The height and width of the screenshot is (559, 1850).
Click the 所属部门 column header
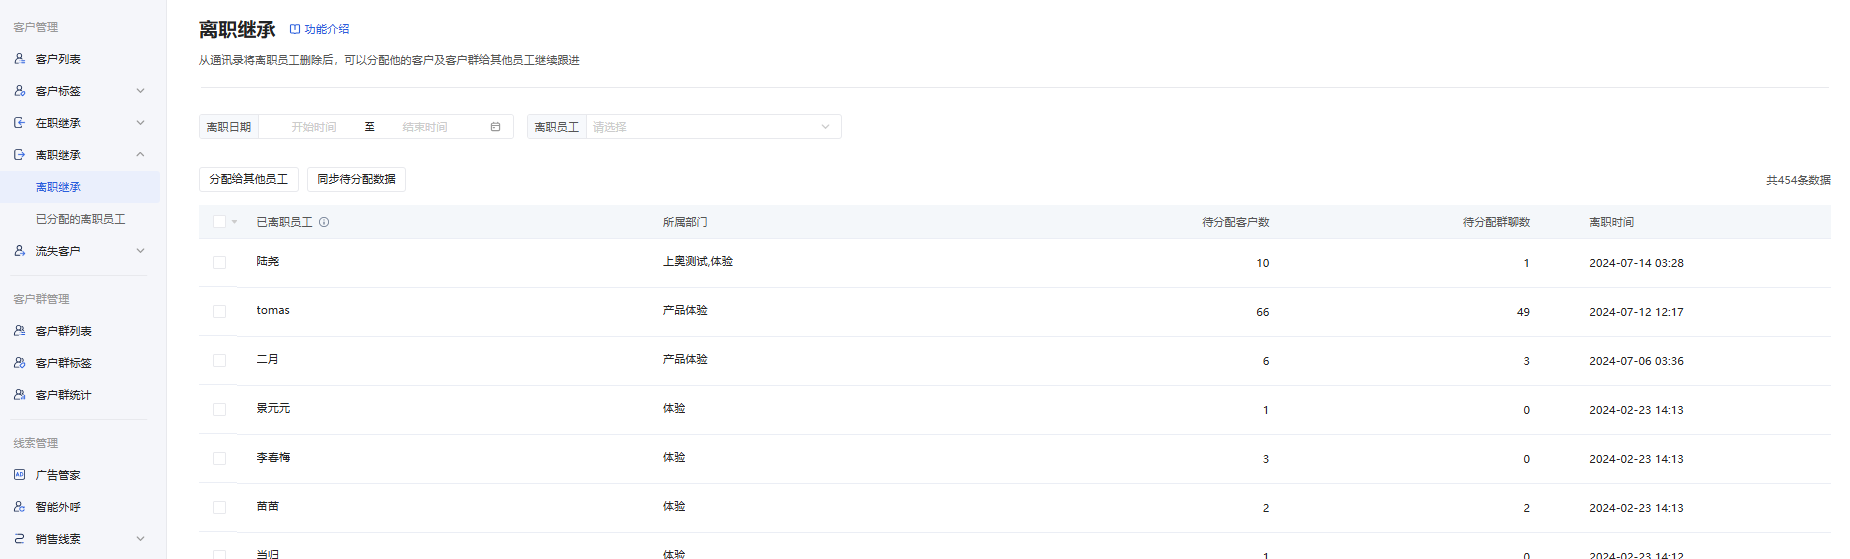(685, 222)
